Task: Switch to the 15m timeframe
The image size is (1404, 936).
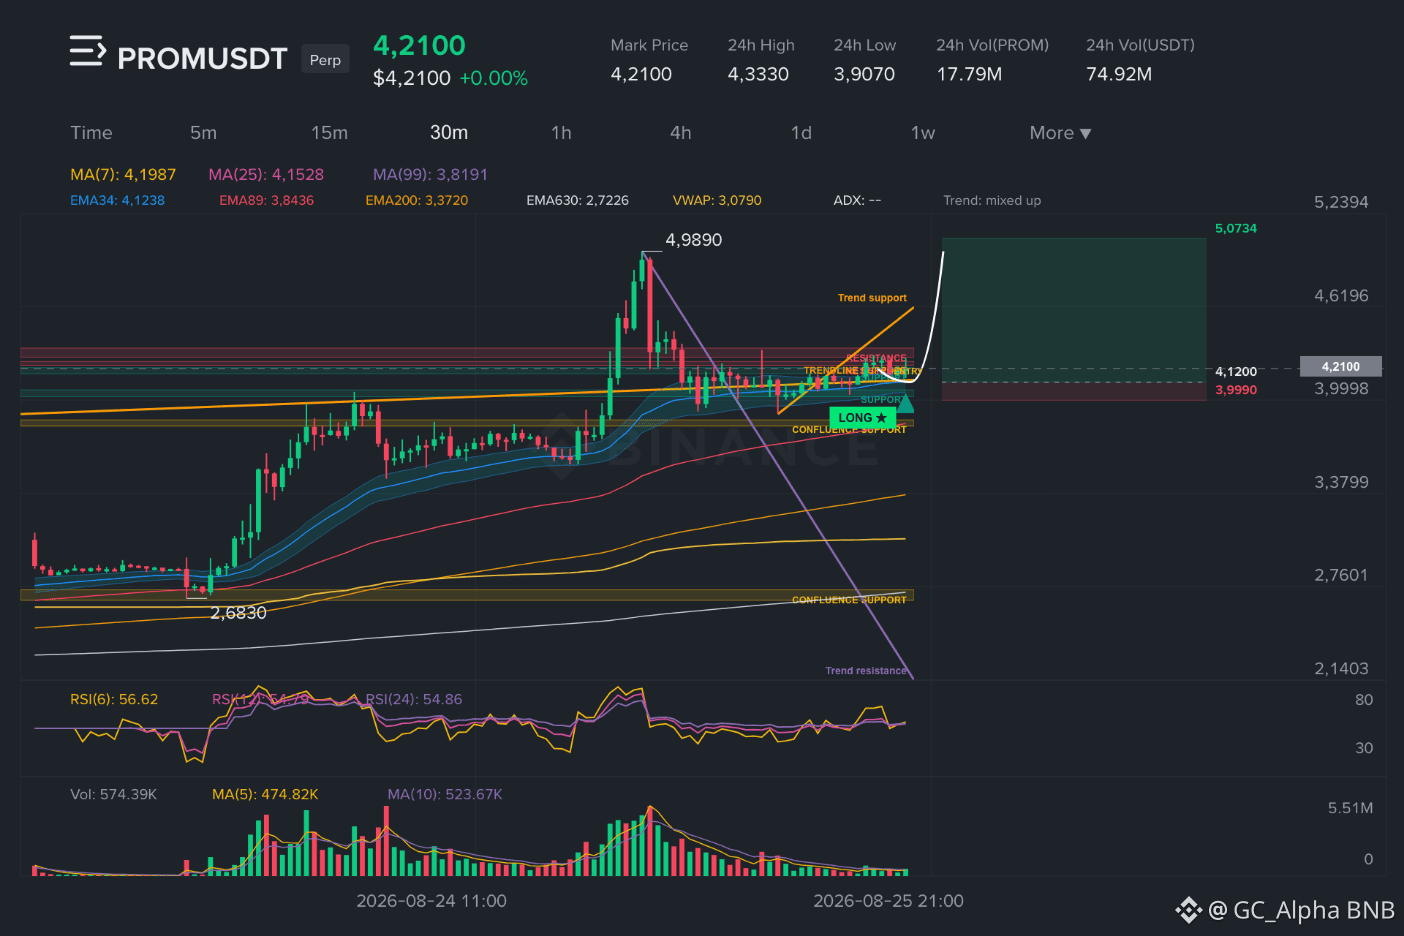Action: pos(329,133)
